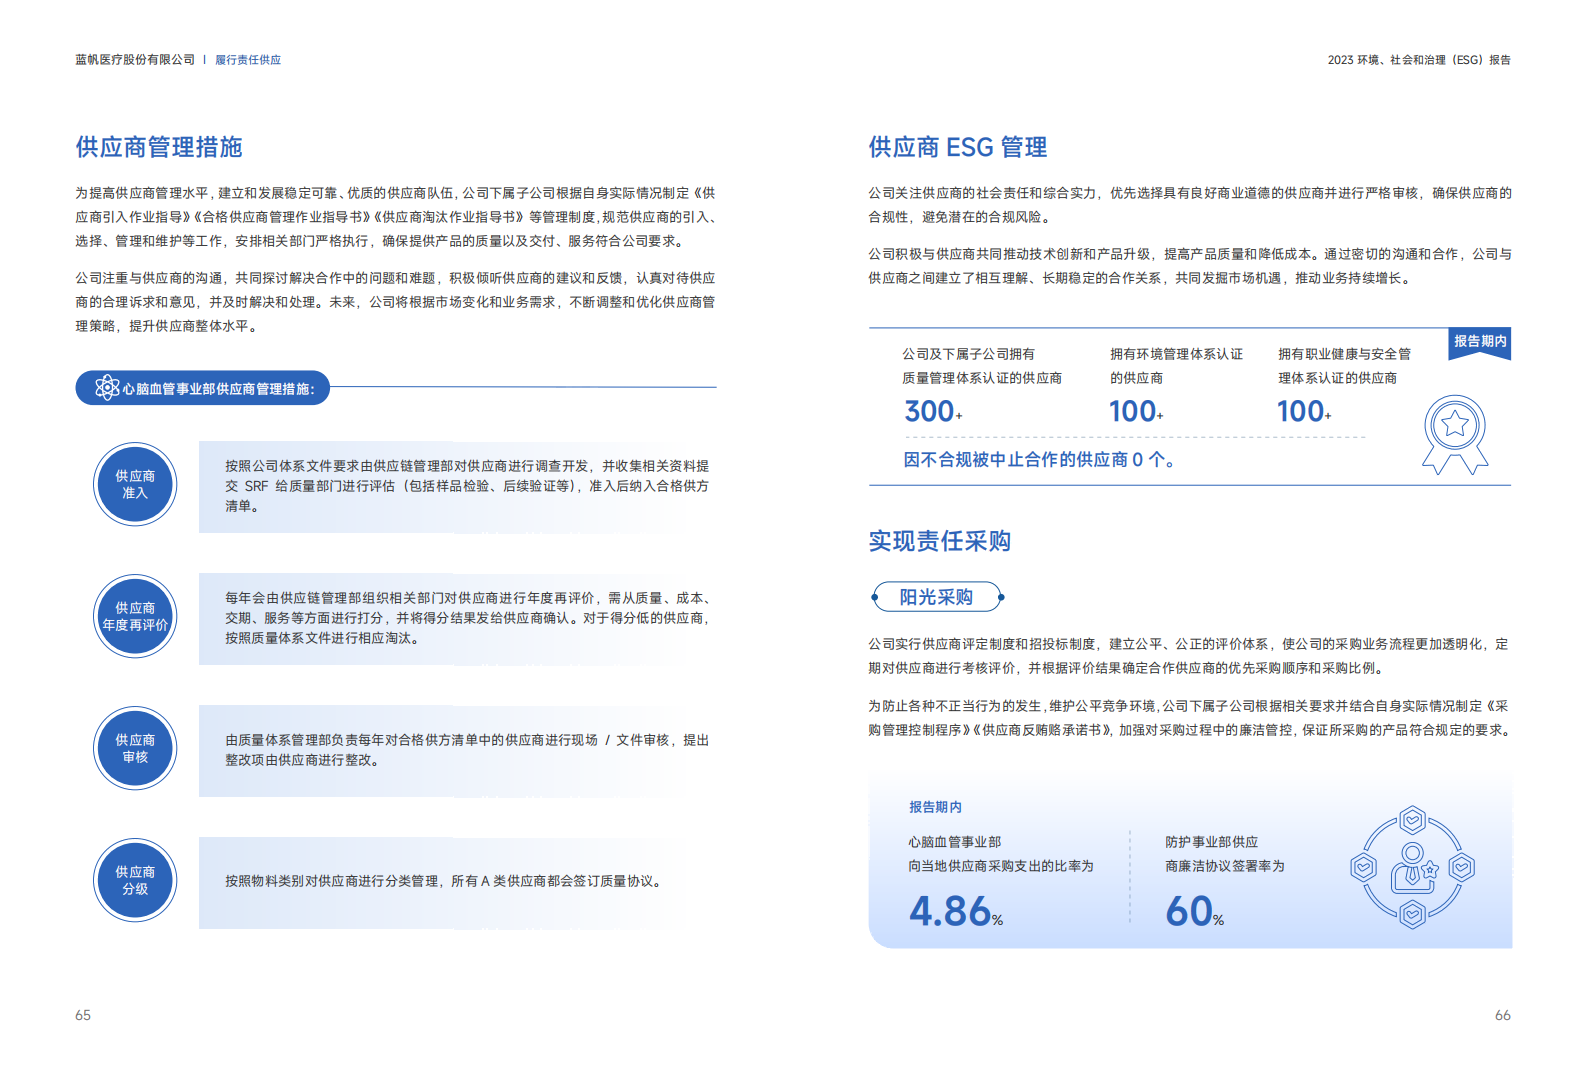Click the 4.86% local procurement figure
The image size is (1587, 1077).
[956, 911]
